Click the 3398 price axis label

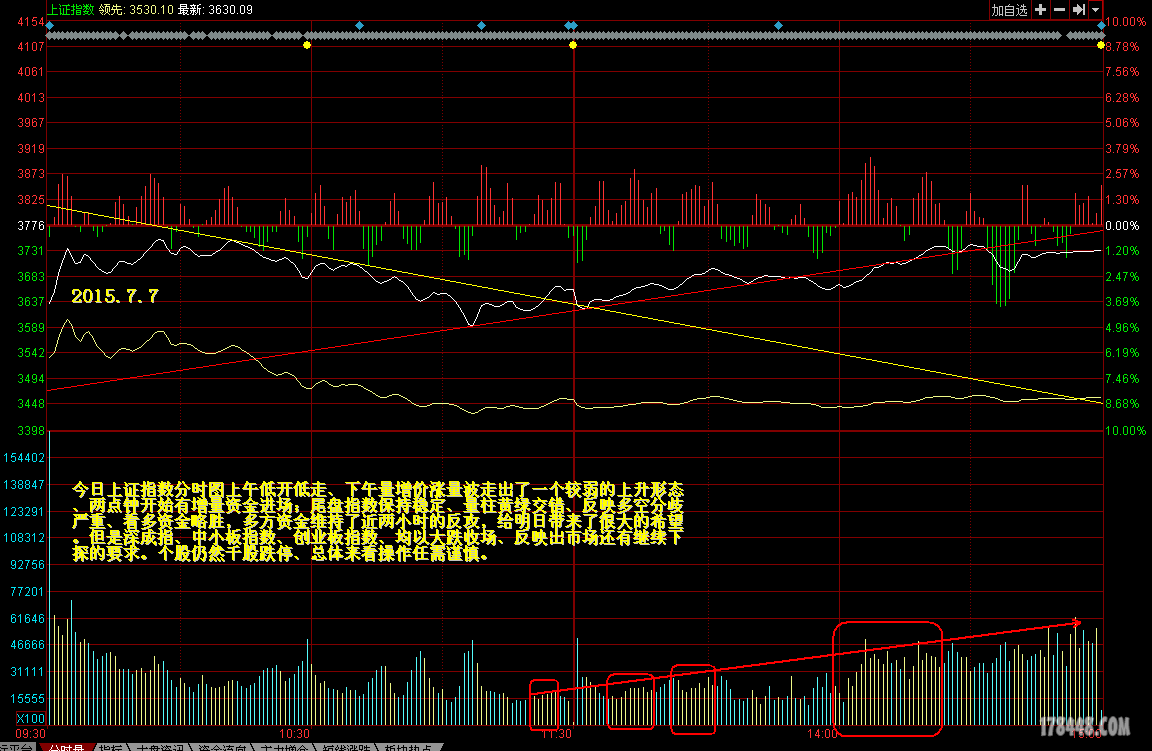pyautogui.click(x=31, y=431)
